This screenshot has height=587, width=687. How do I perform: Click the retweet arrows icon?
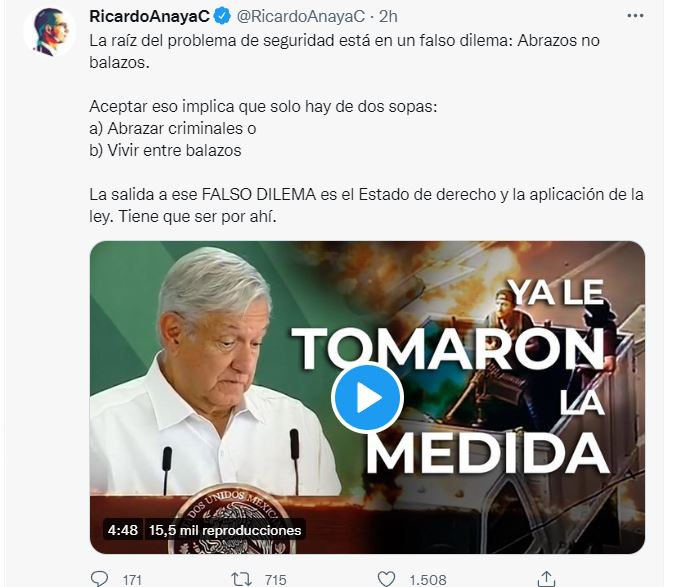pos(241,579)
